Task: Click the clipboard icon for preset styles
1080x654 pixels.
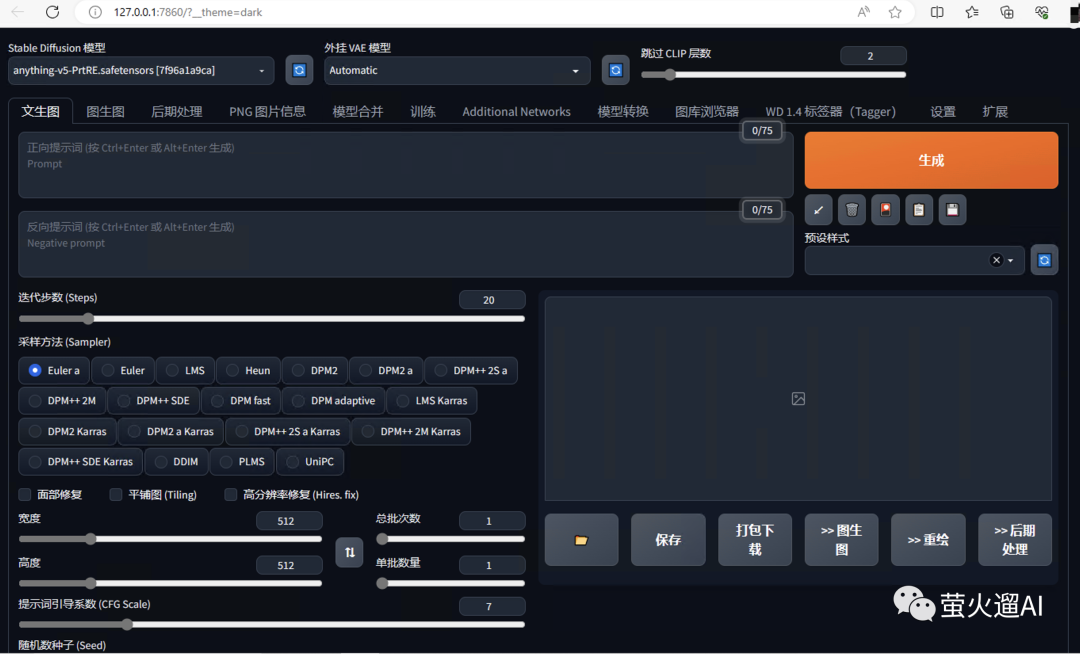Action: pos(919,210)
